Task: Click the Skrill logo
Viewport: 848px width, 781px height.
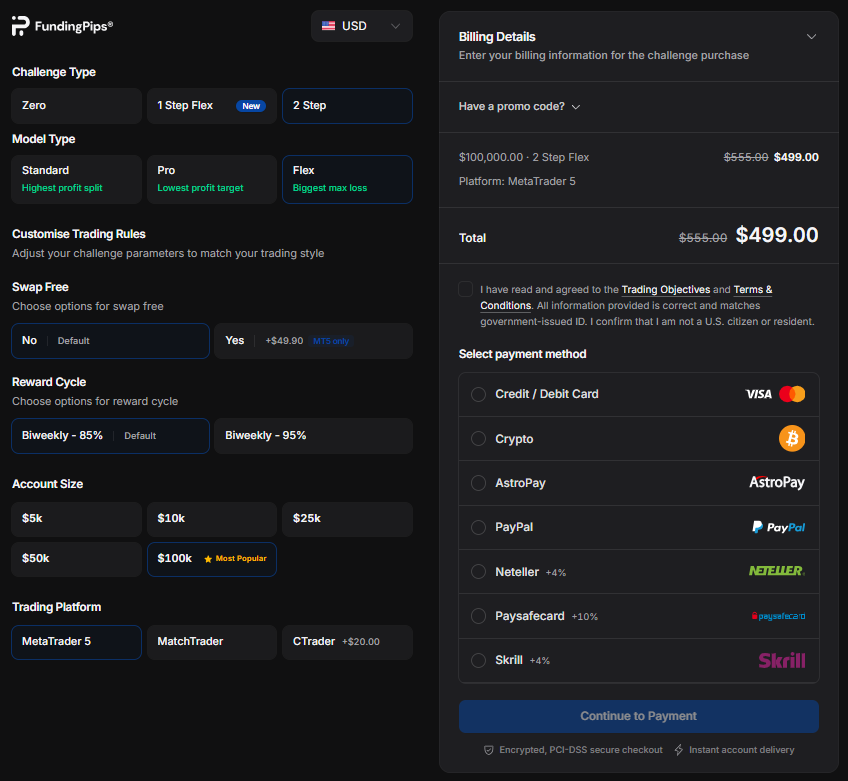Action: click(781, 660)
